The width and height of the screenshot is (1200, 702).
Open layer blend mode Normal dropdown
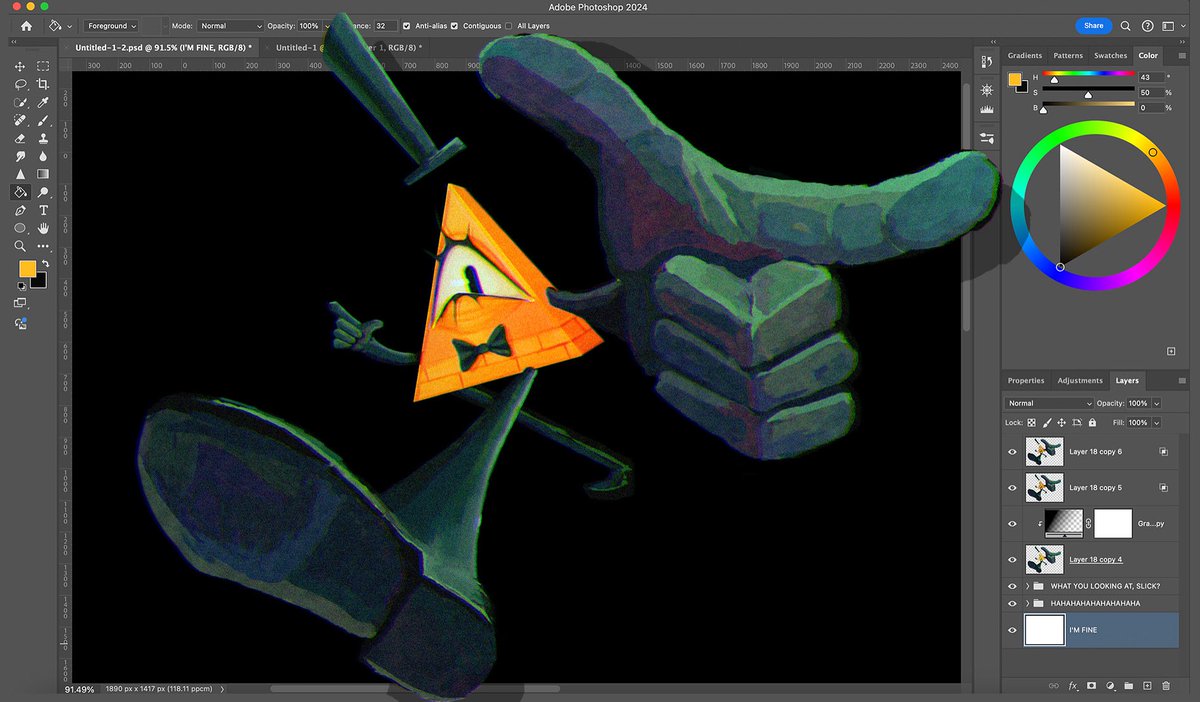[1049, 403]
